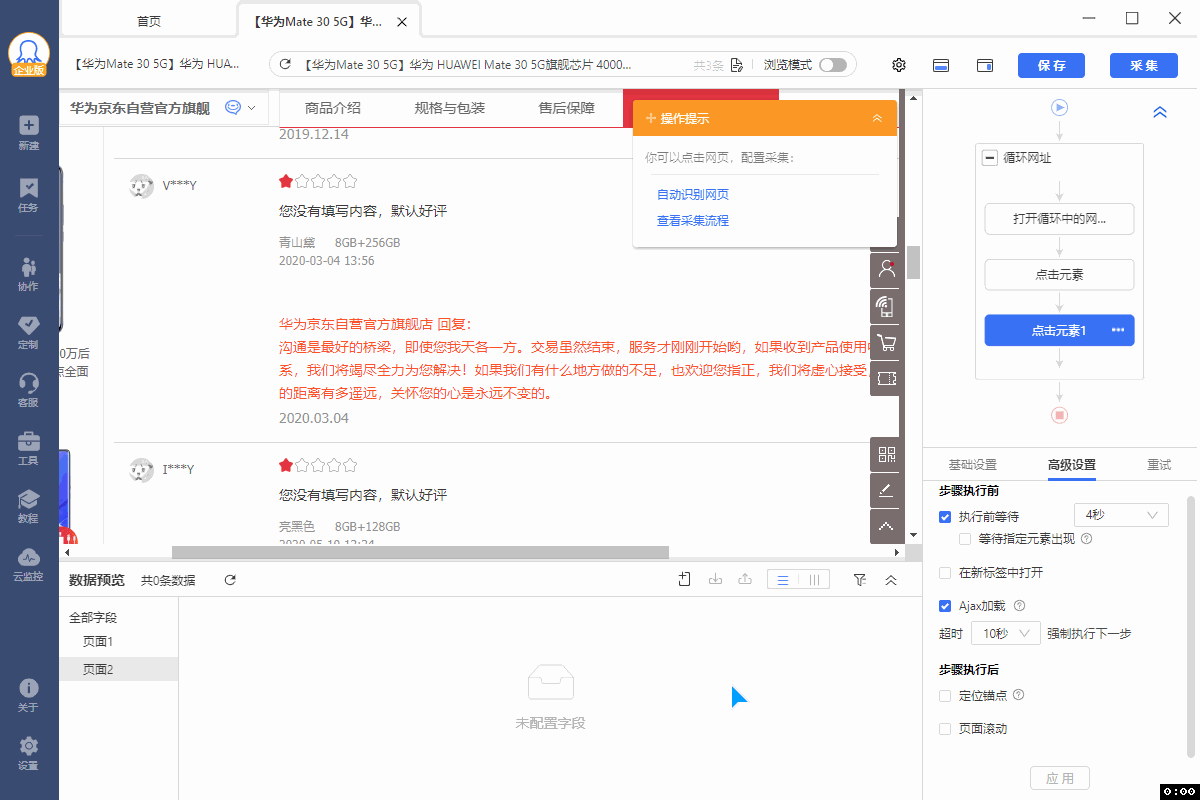
Task: Toggle the 浏览模式 browse mode switch
Action: tap(832, 65)
